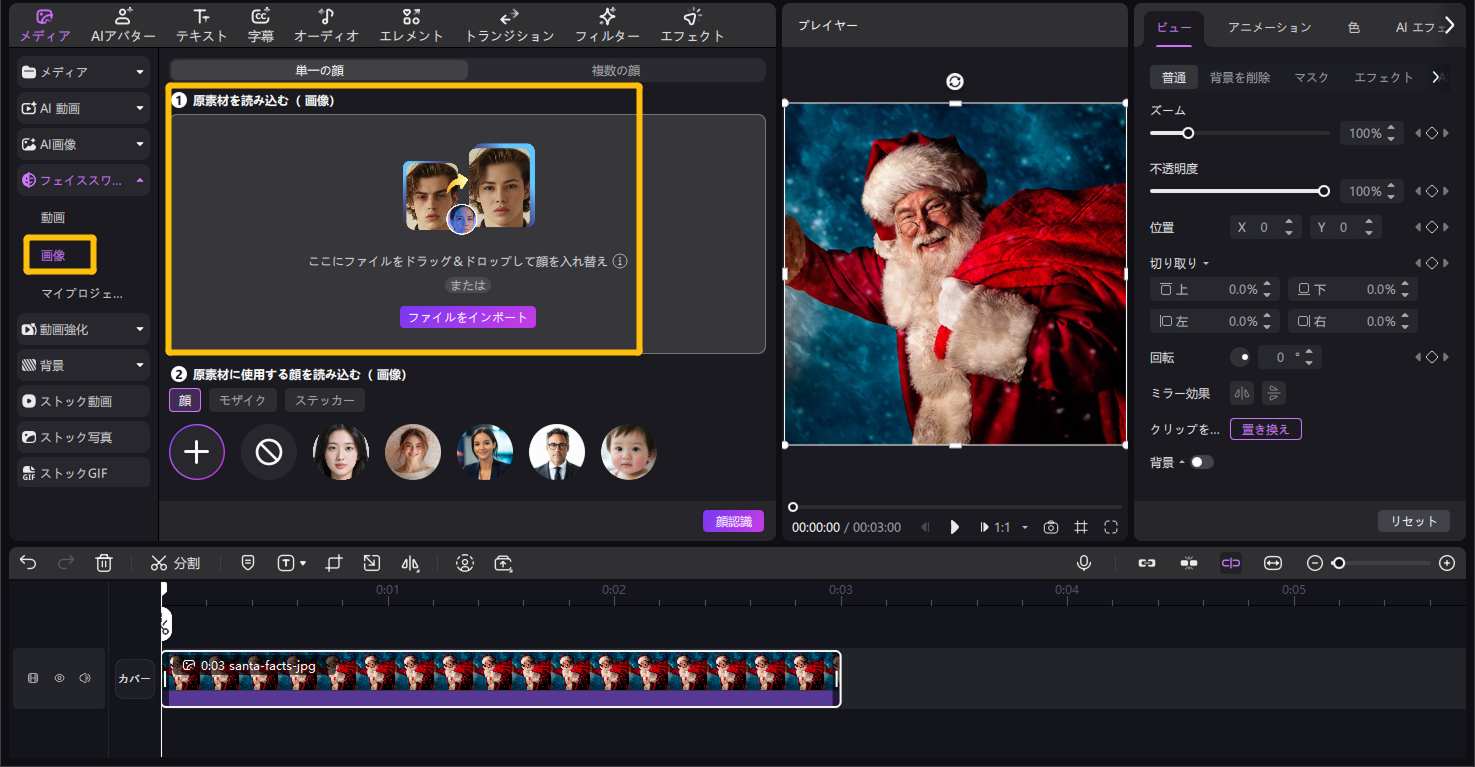1475x767 pixels.
Task: Take a snapshot with the camera icon
Action: [1050, 527]
